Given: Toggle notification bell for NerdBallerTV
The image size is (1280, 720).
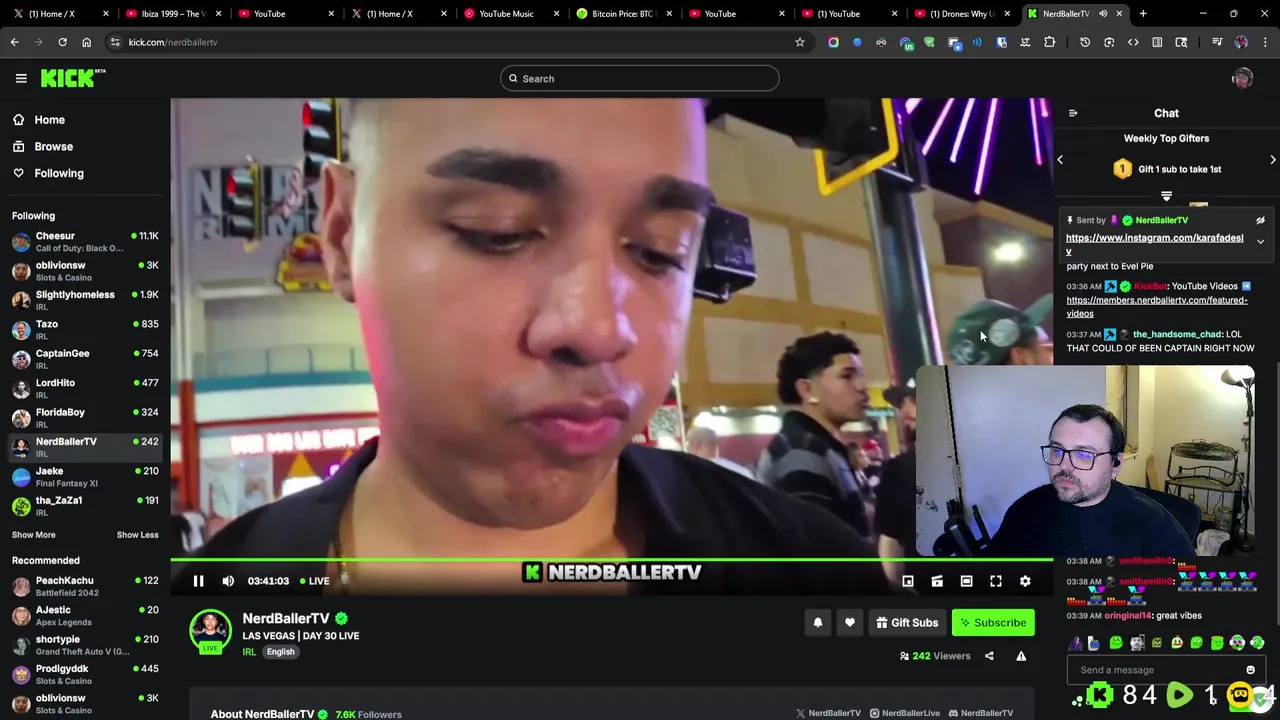Looking at the screenshot, I should tap(817, 623).
